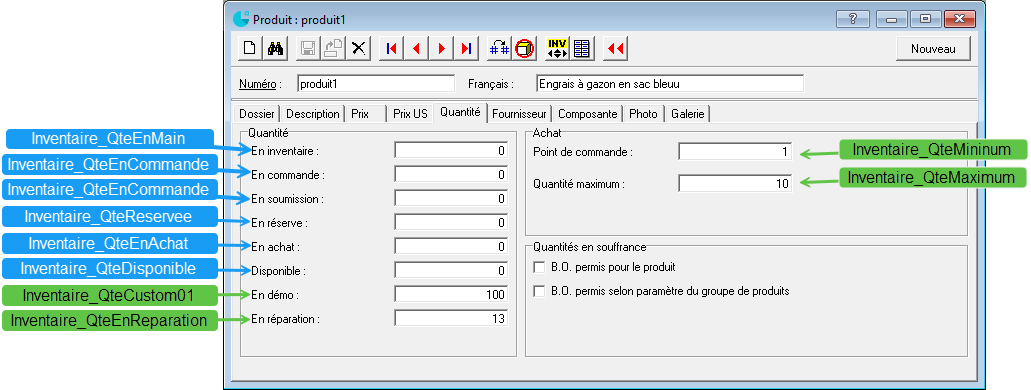Screen dimensions: 1031x390
Task: Click the En achat quantity field
Action: pyautogui.click(x=451, y=247)
